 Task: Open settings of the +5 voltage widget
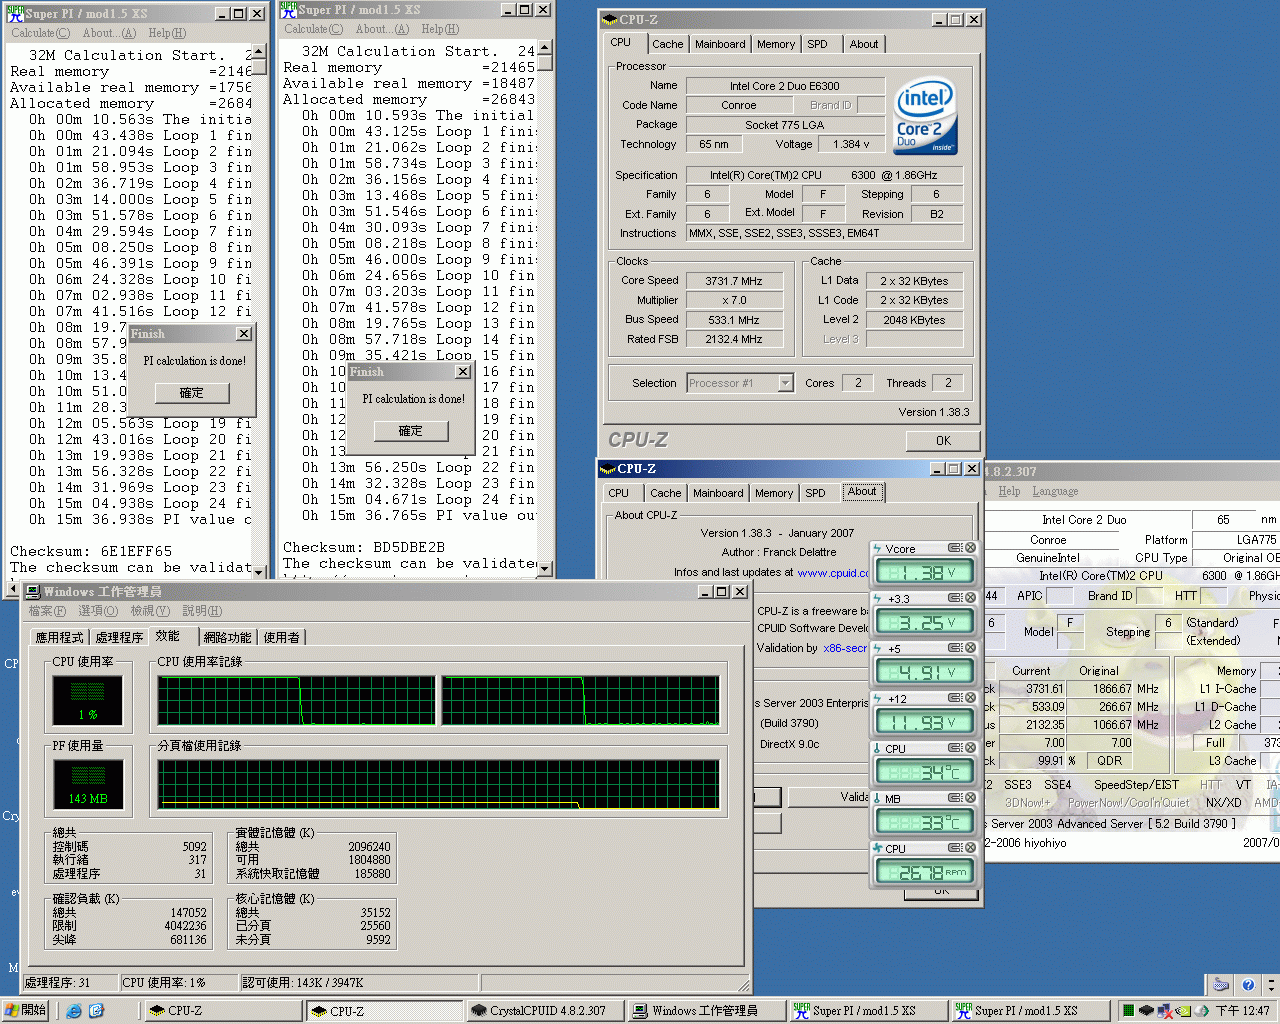tap(955, 648)
